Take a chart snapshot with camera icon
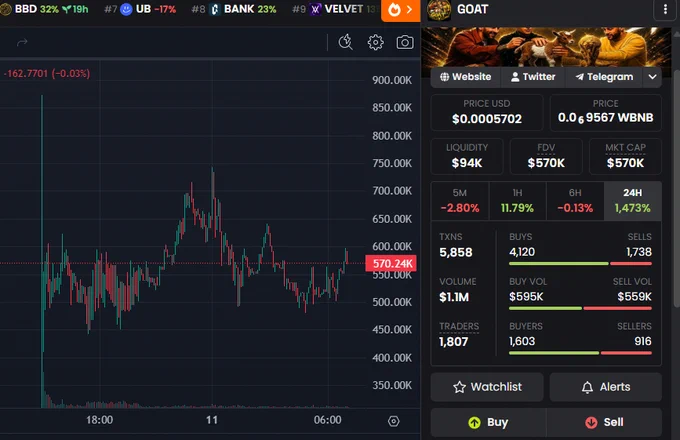 point(405,42)
